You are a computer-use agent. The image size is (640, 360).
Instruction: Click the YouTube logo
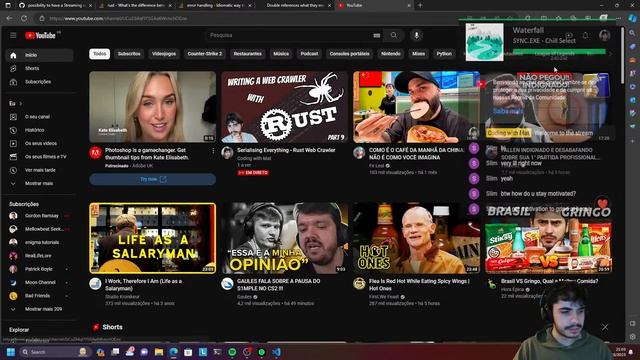click(x=40, y=36)
